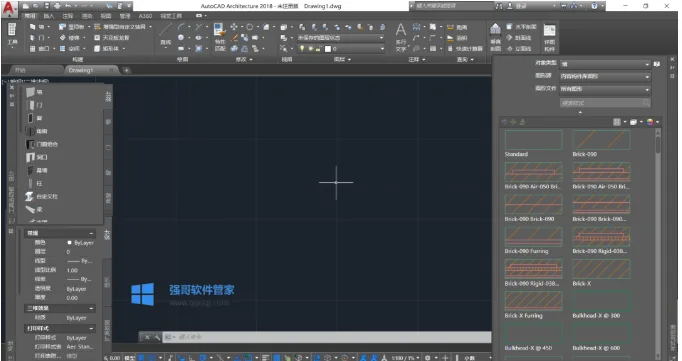This screenshot has height=361, width=682.
Task: Open the 插入 Insert ribbon tab
Action: 49,16
